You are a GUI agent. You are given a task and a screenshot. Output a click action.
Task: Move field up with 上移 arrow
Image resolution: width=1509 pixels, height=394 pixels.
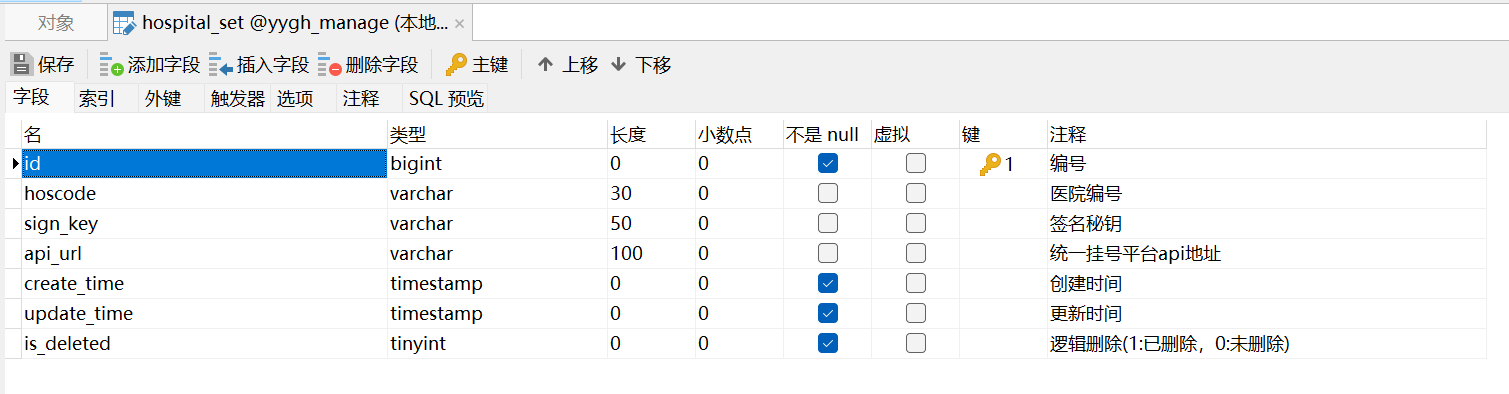(x=545, y=65)
